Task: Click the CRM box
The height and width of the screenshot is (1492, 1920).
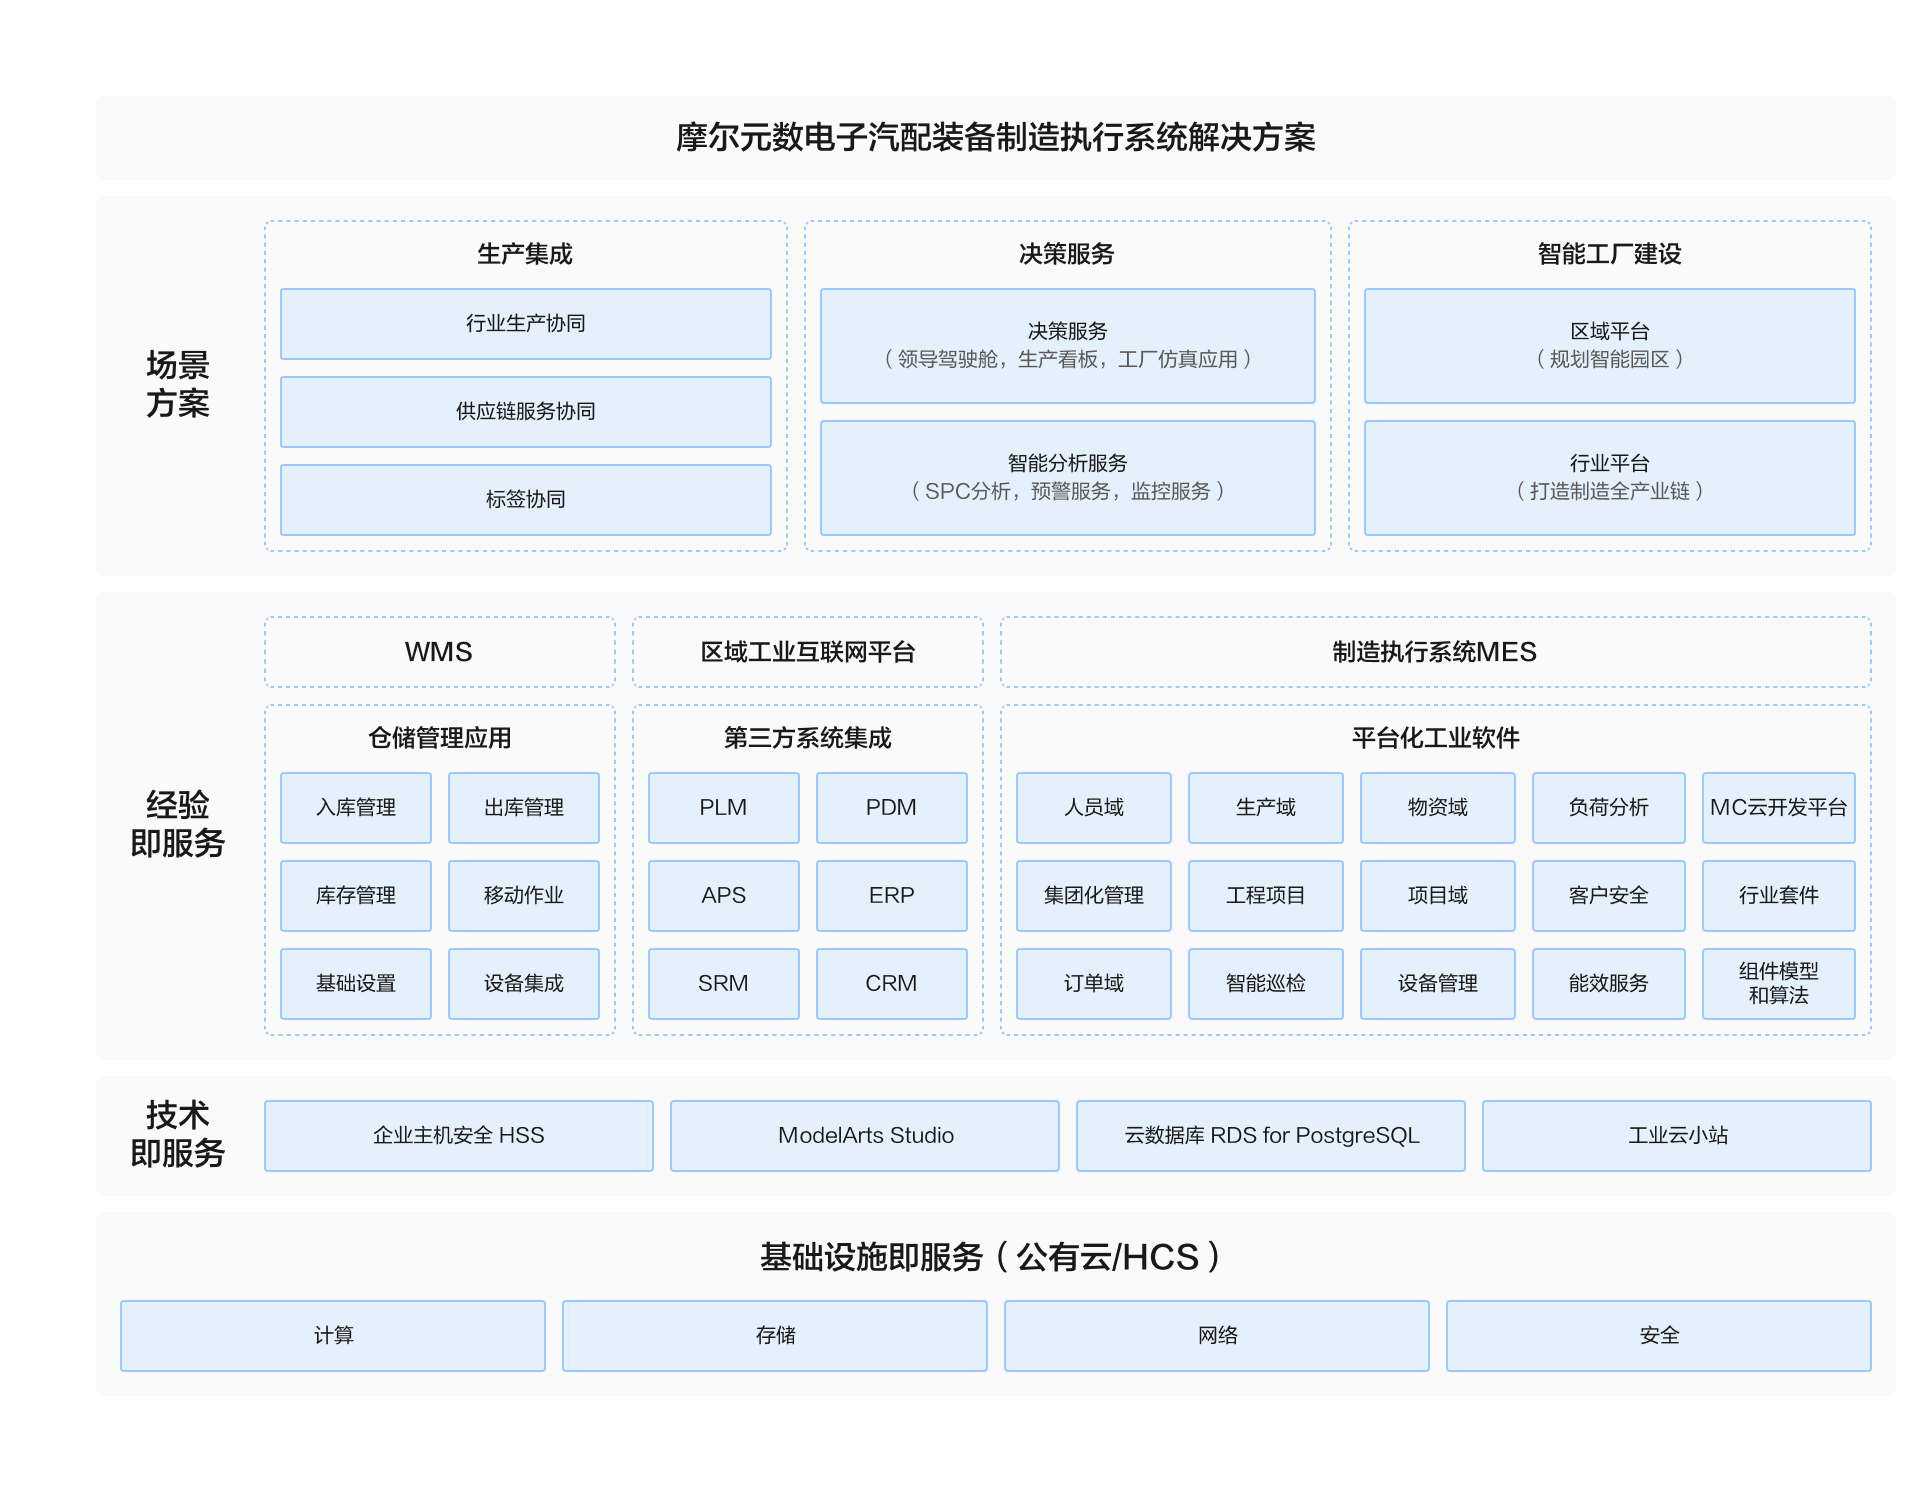Action: click(891, 984)
